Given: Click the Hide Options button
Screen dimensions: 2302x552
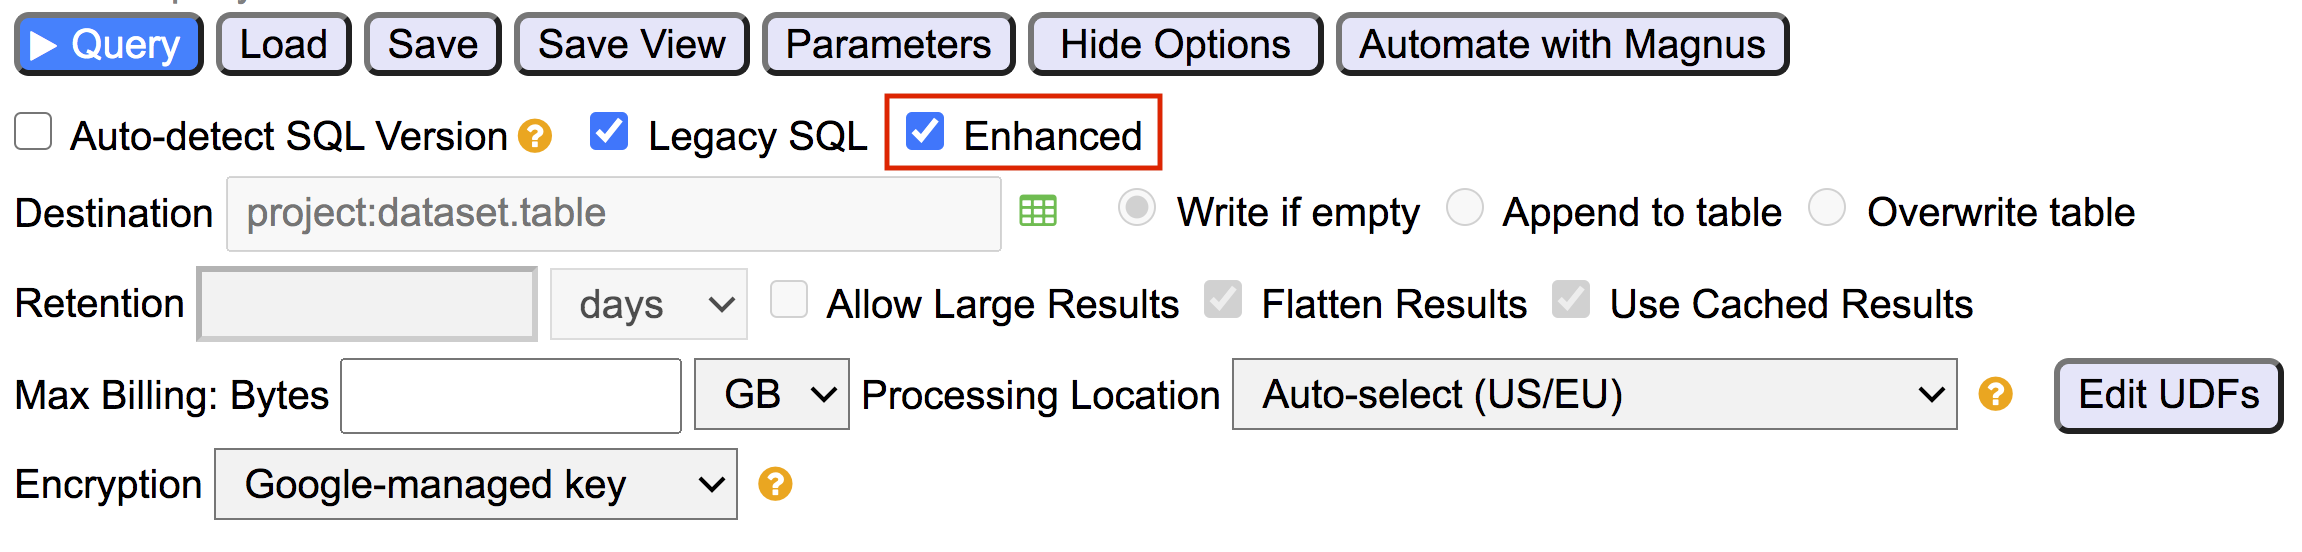Looking at the screenshot, I should point(1175,45).
